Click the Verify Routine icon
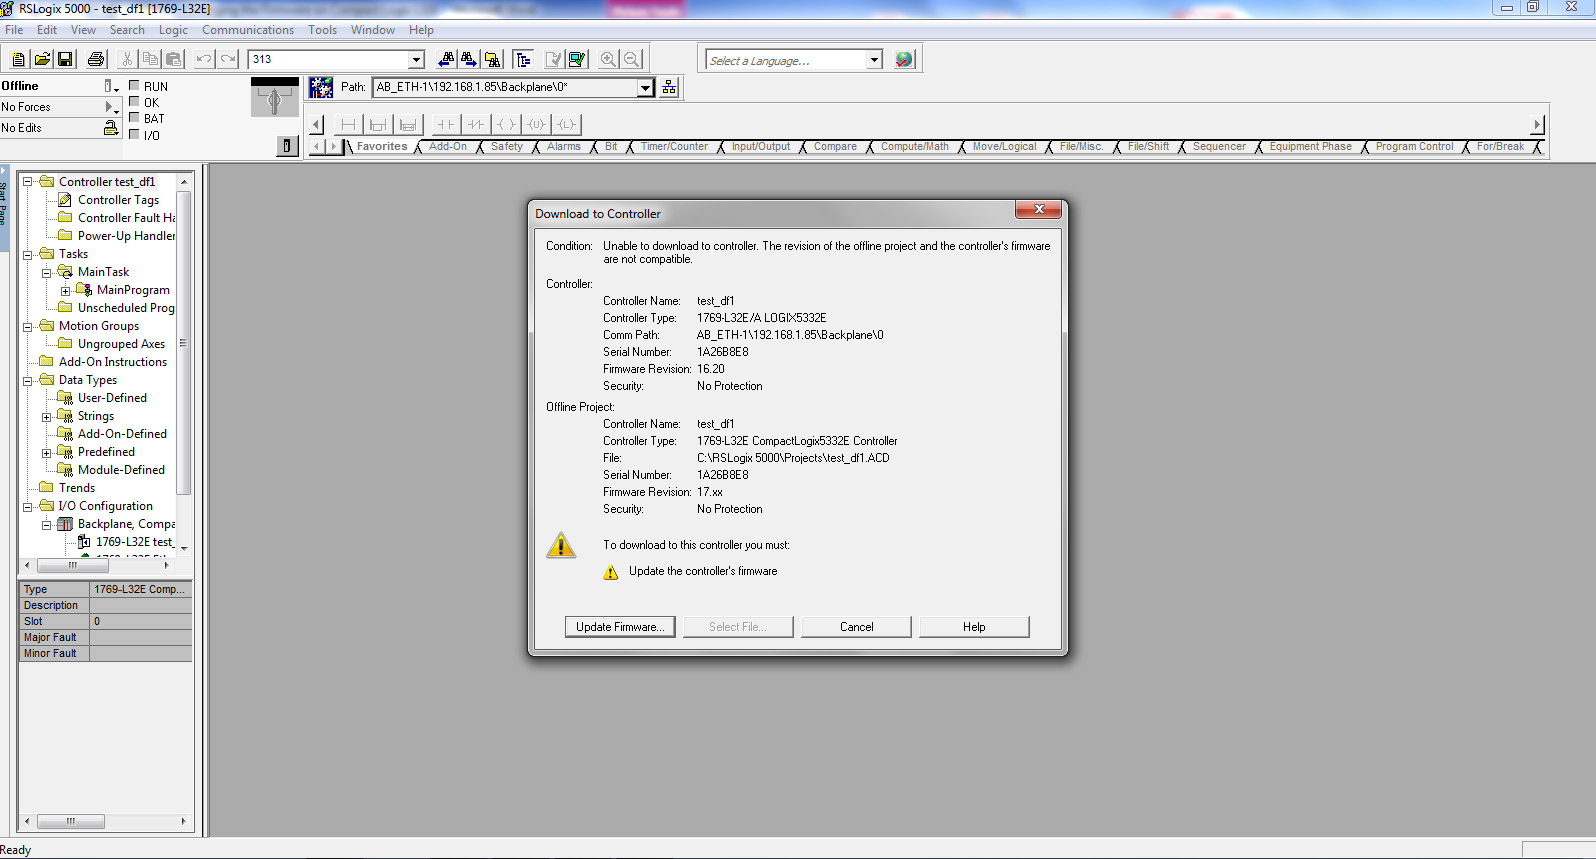The height and width of the screenshot is (859, 1596). click(553, 60)
